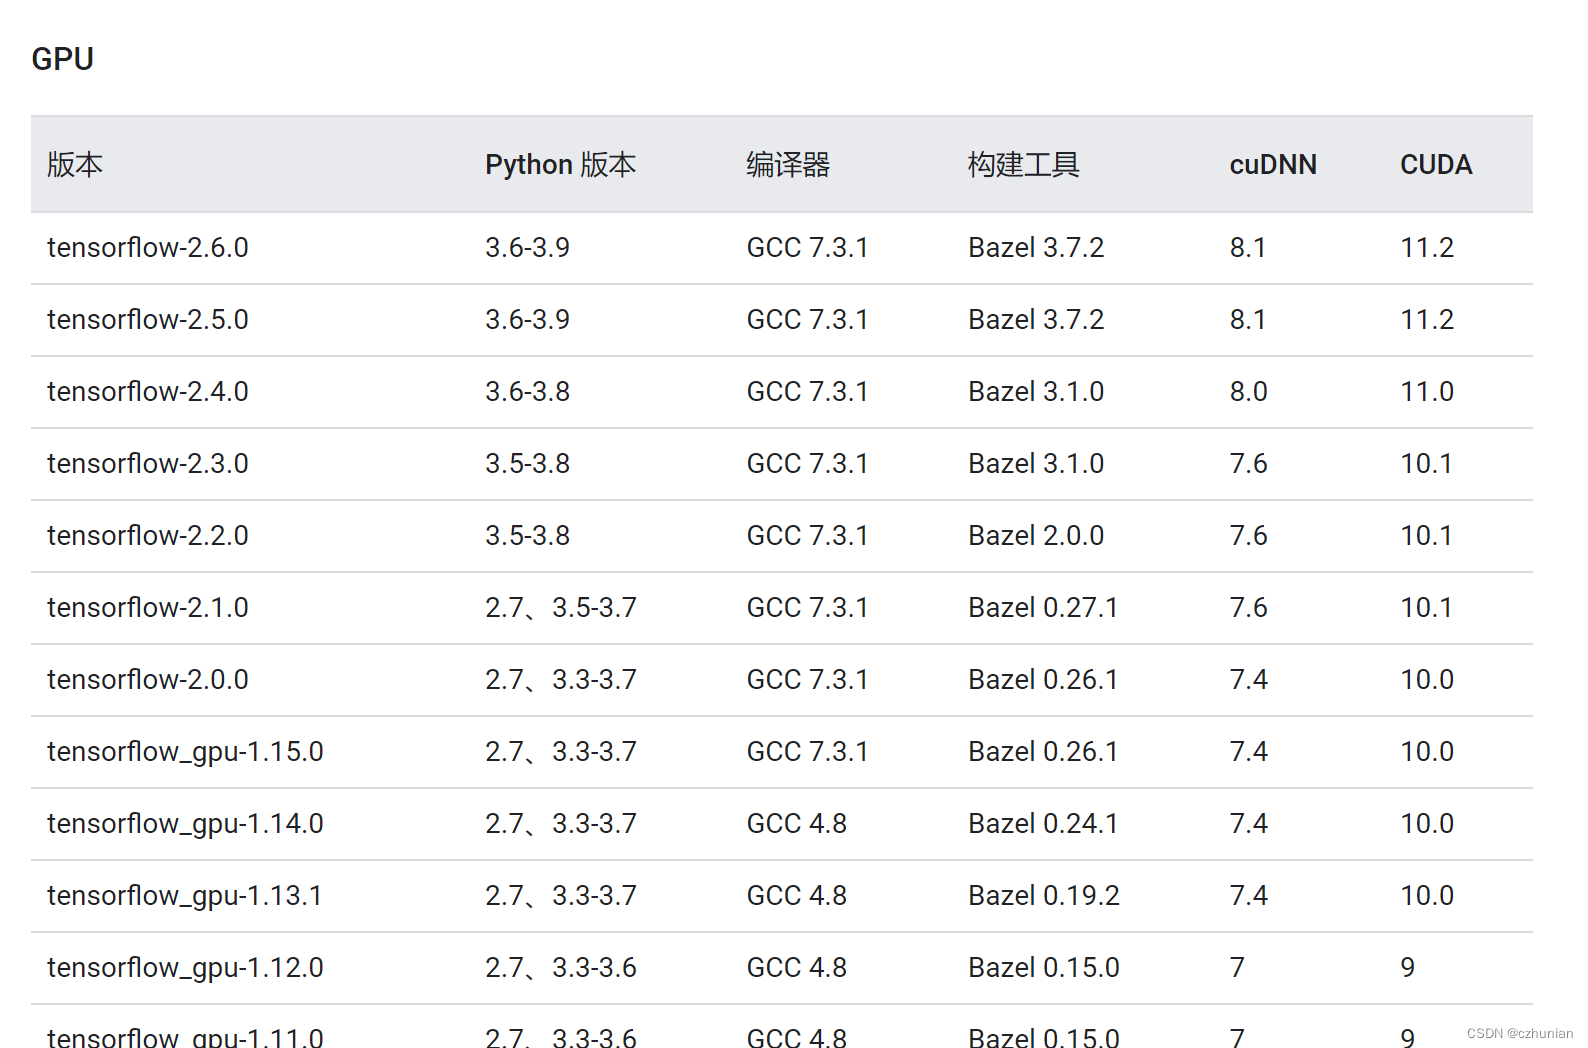Click CUDA 10.0 in tensorflow-2.0.0 row
Screen dimensions: 1588x1048
pyautogui.click(x=1427, y=679)
